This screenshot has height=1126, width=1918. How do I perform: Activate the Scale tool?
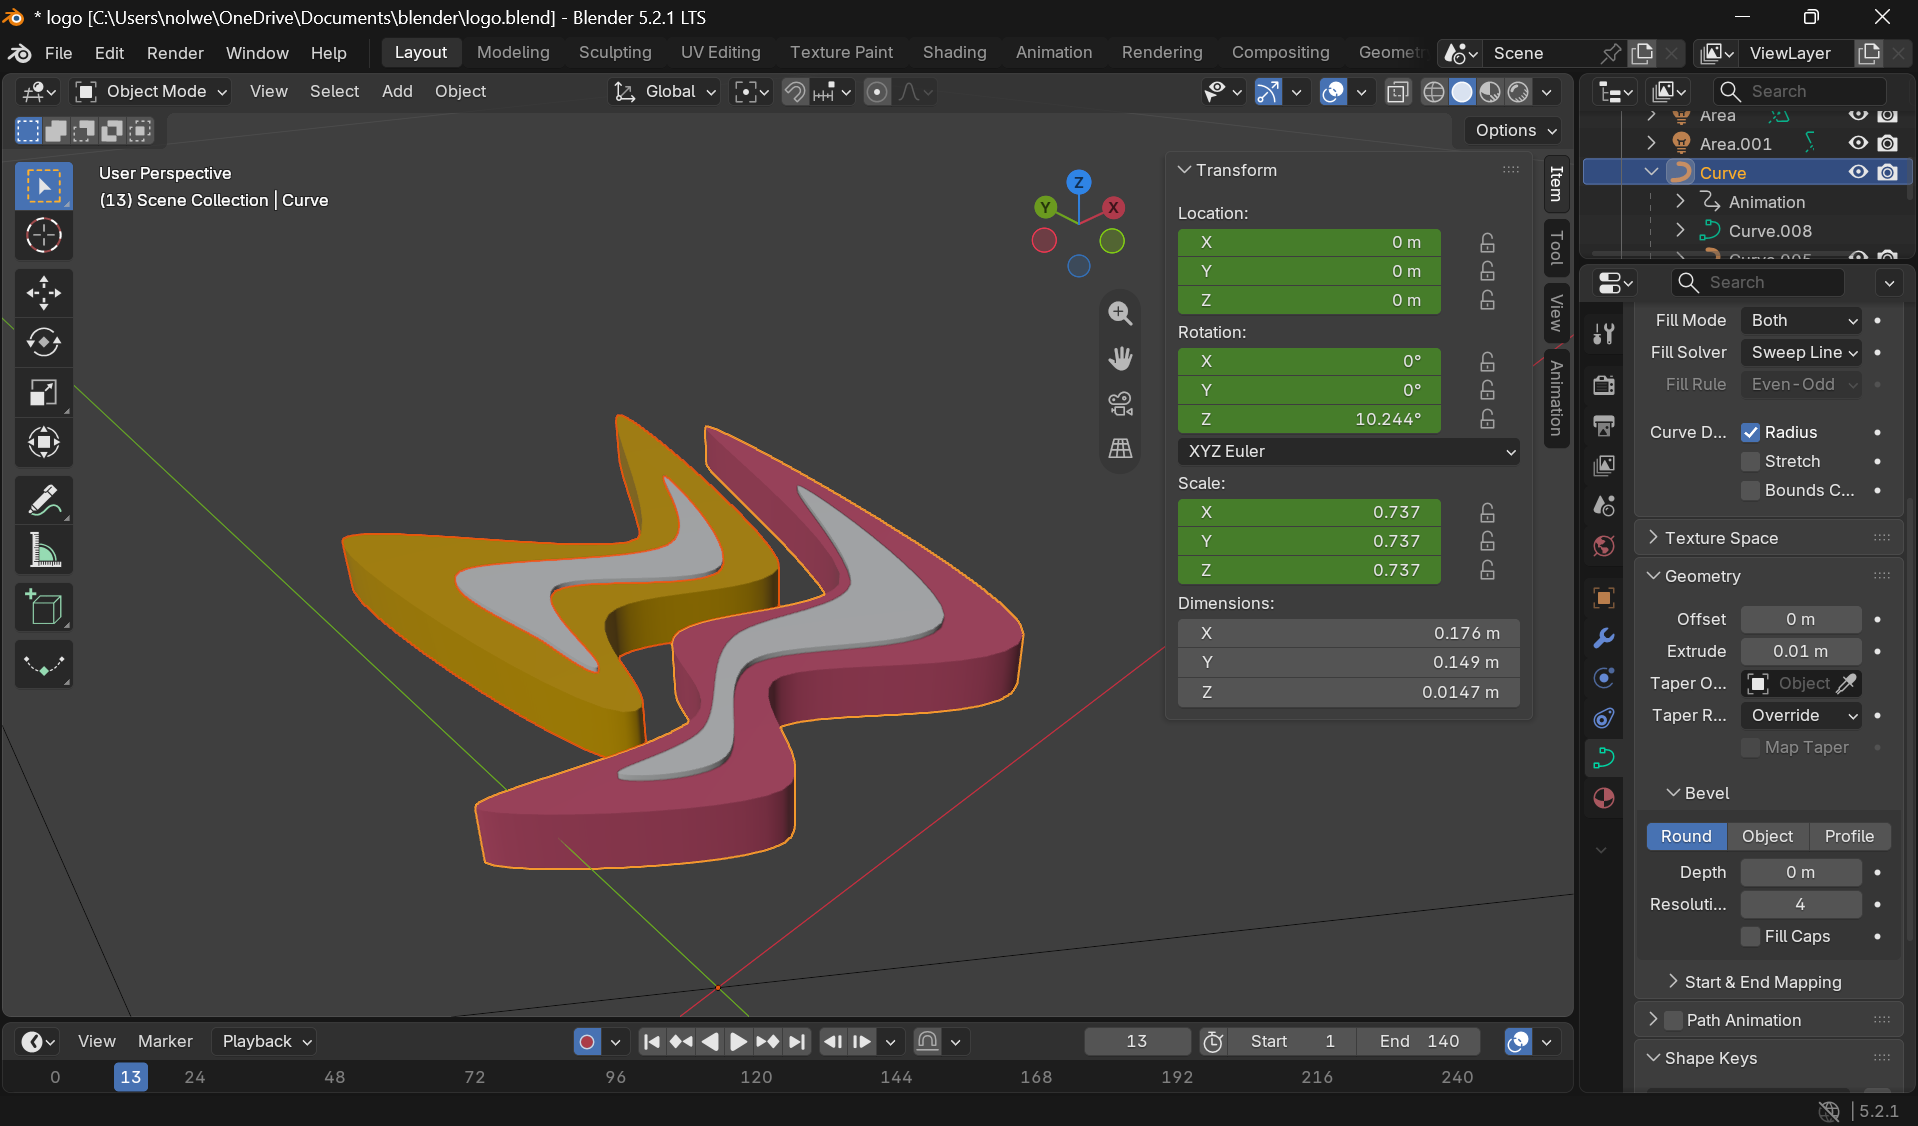tap(44, 393)
